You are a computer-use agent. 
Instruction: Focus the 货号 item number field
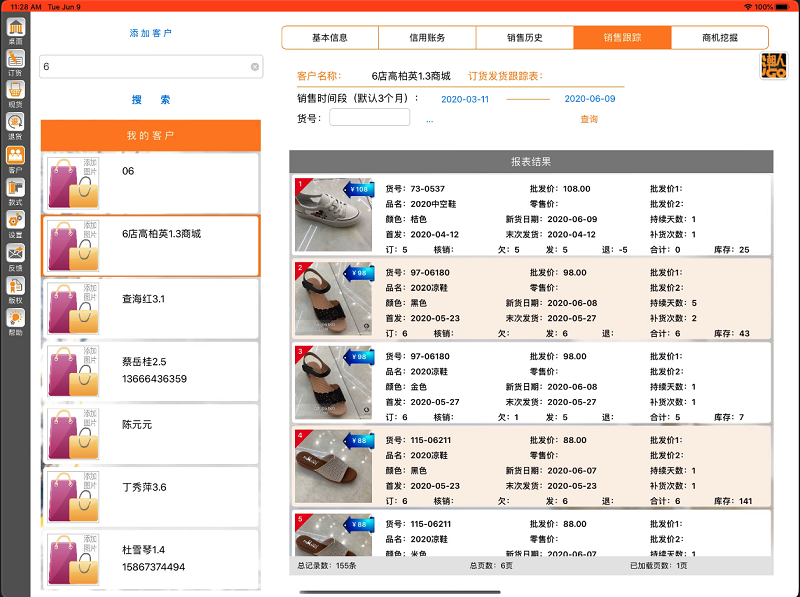[369, 117]
